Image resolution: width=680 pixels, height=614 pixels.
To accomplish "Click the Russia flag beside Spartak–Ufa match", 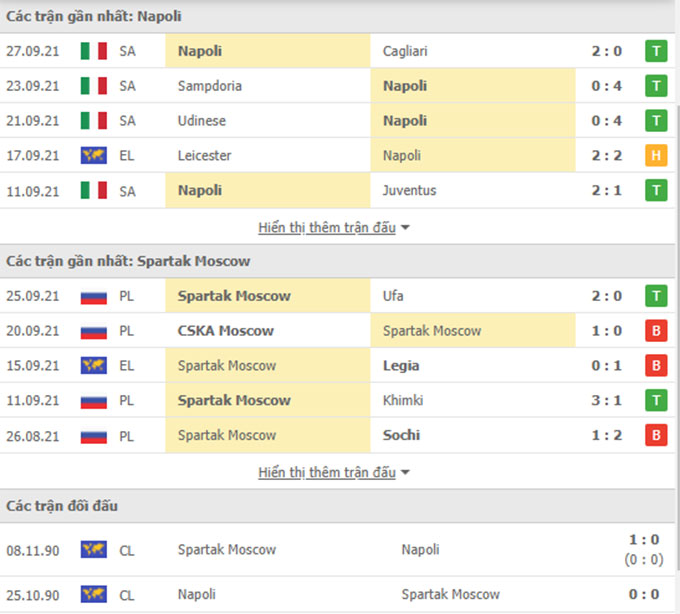I will point(94,297).
